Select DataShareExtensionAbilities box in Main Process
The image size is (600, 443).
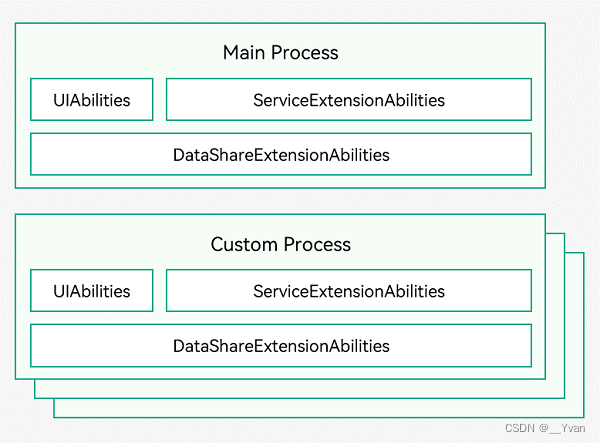point(281,154)
